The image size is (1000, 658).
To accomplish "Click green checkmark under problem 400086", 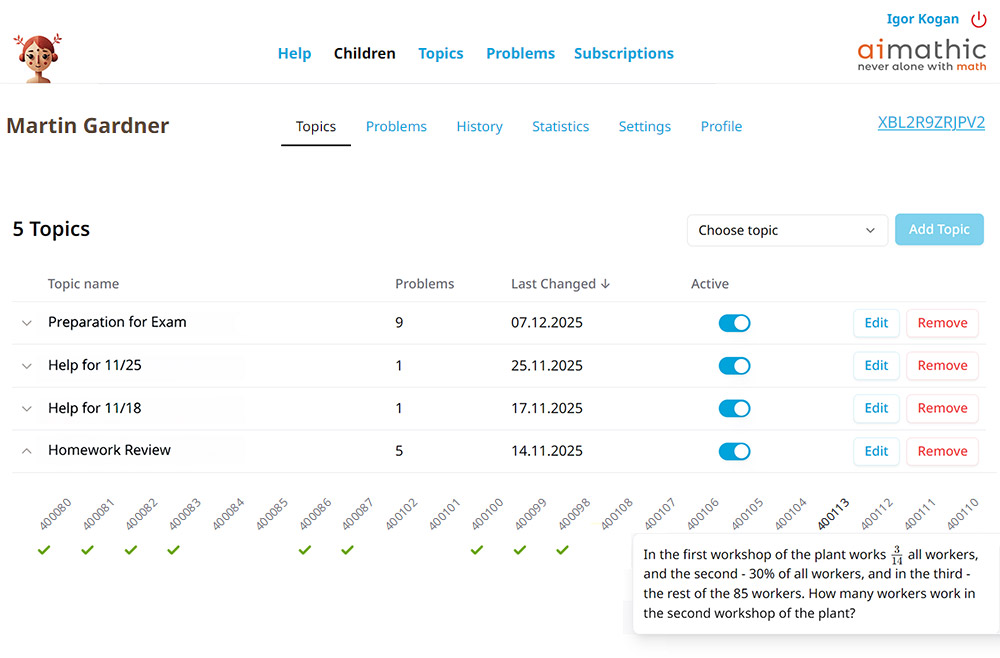I will click(x=305, y=550).
